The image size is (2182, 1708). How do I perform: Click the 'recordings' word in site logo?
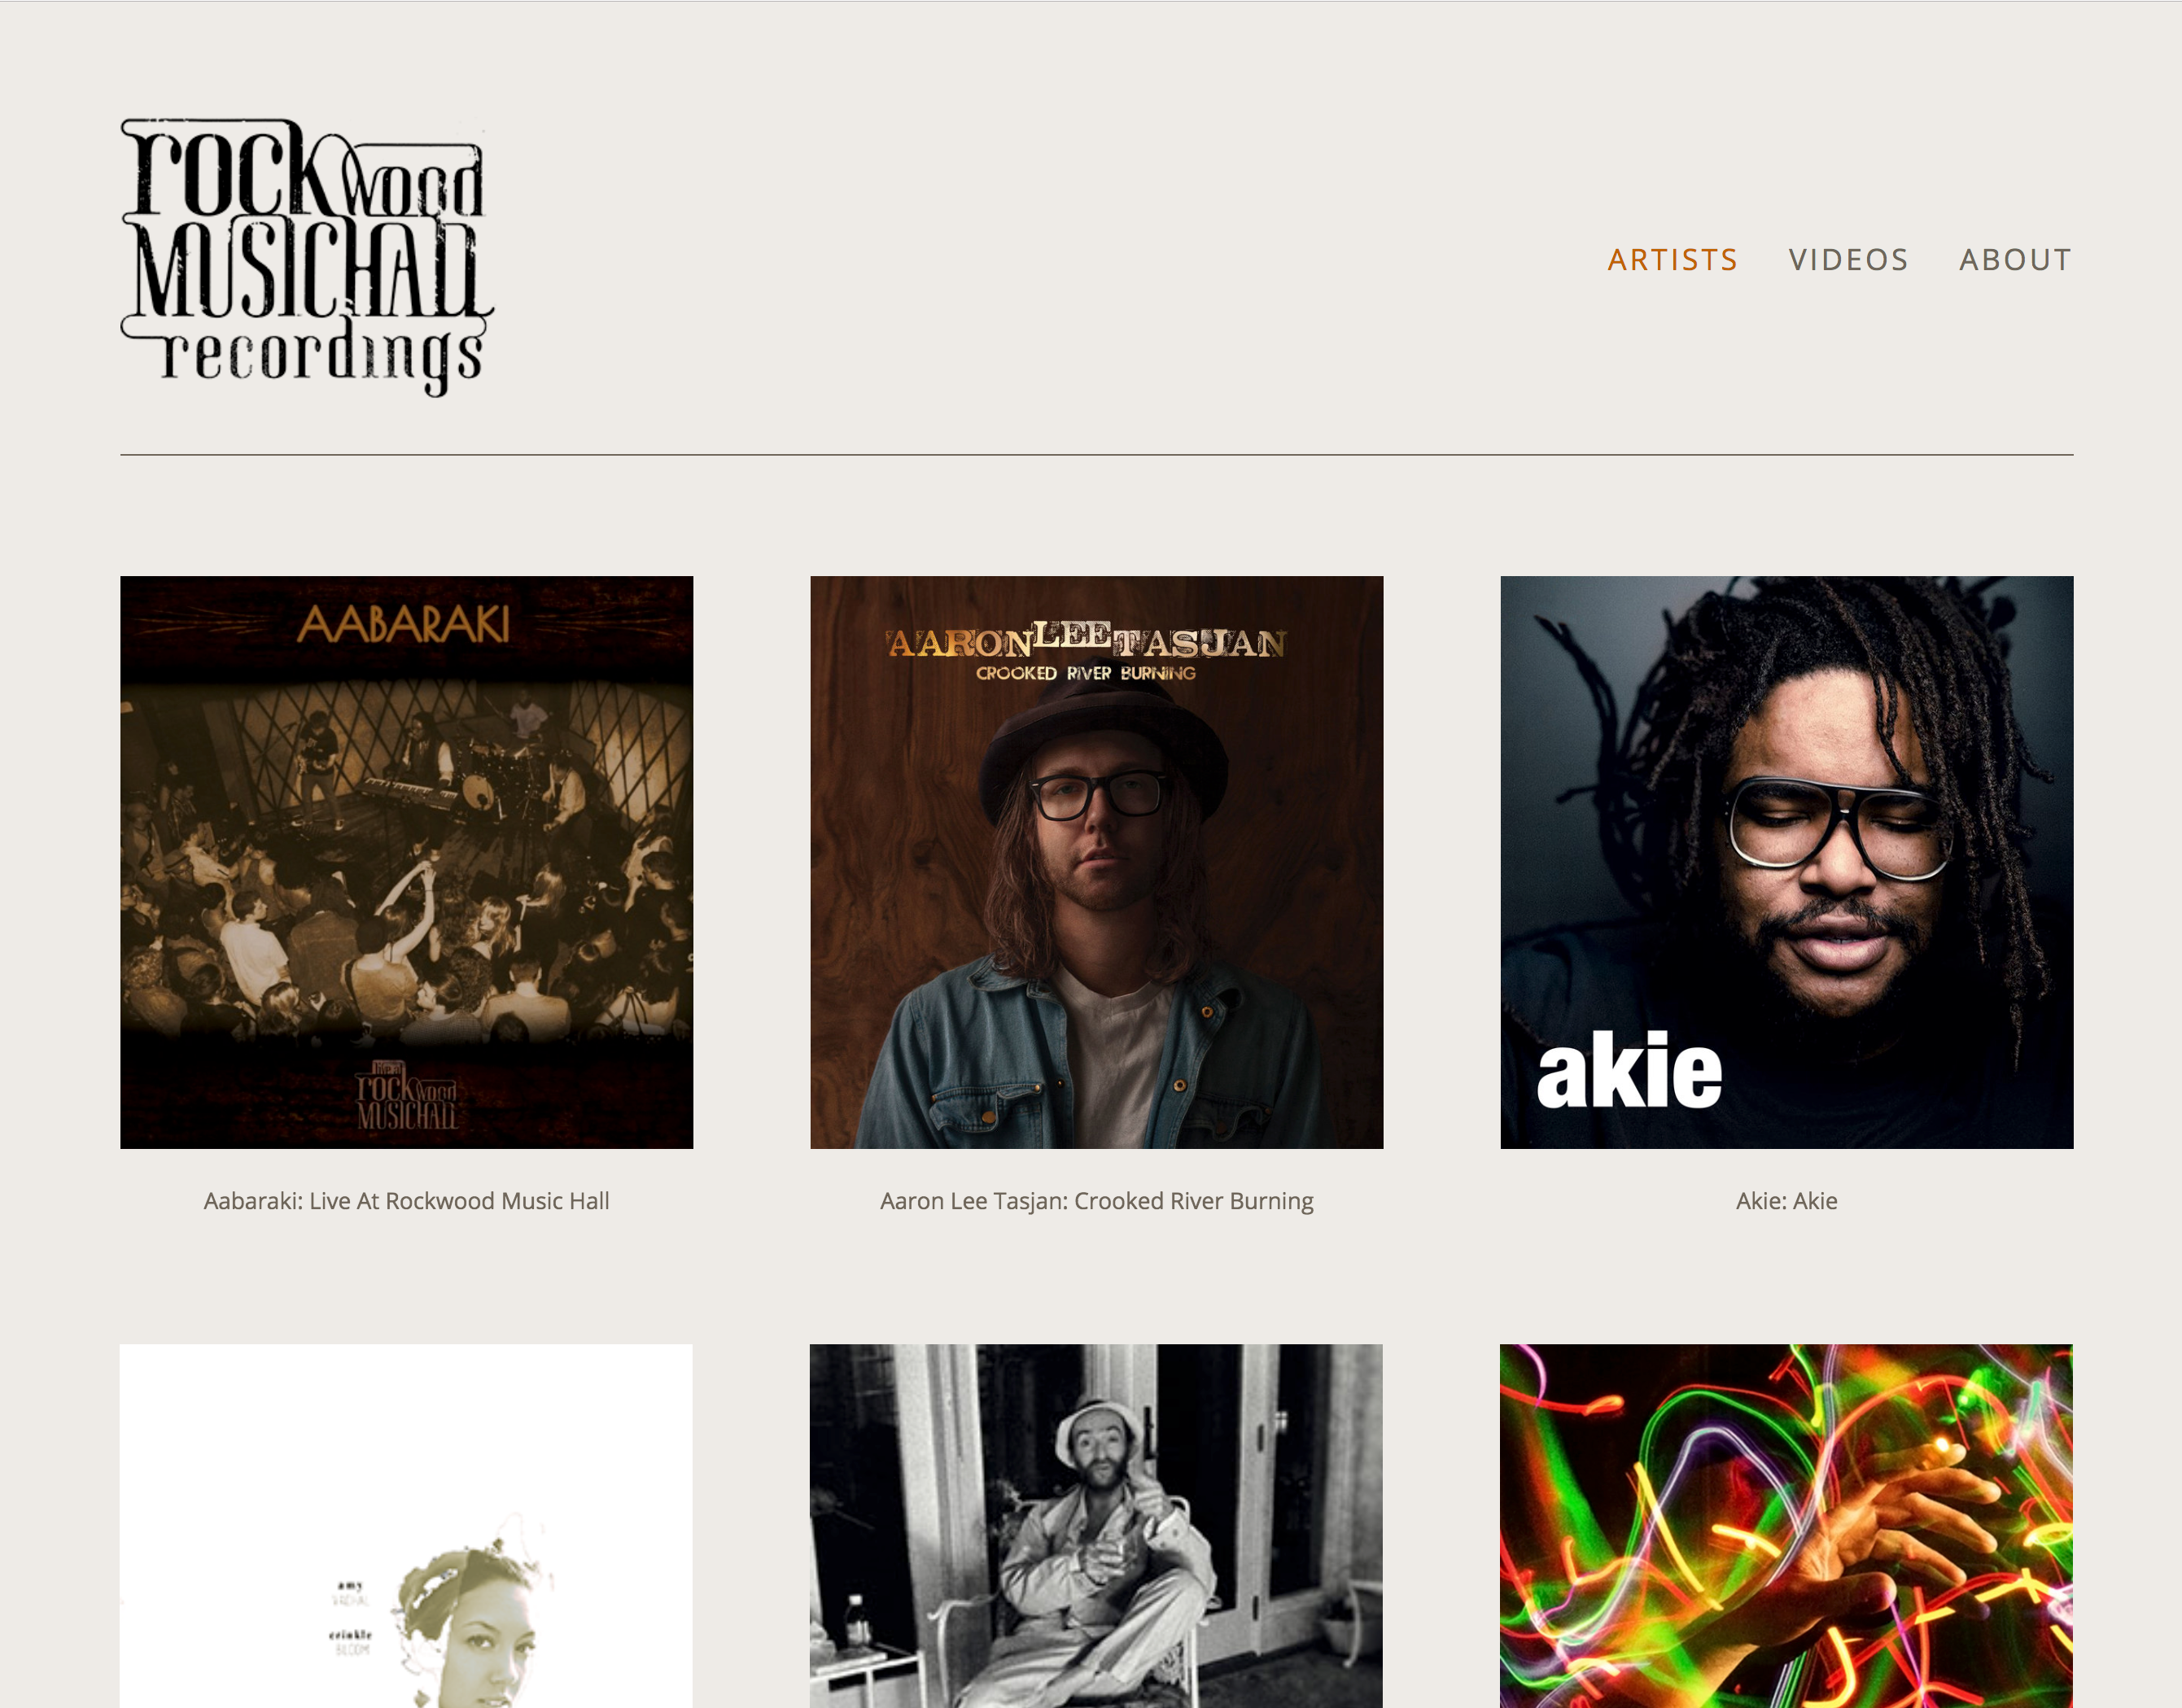tap(322, 356)
